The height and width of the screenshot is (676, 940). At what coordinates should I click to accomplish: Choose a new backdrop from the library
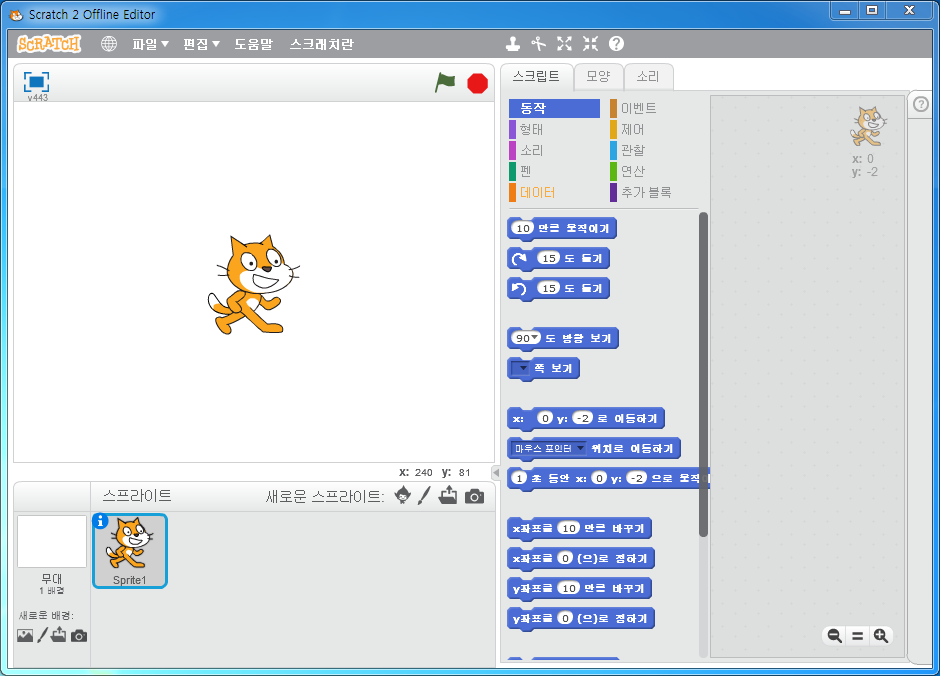pyautogui.click(x=25, y=635)
